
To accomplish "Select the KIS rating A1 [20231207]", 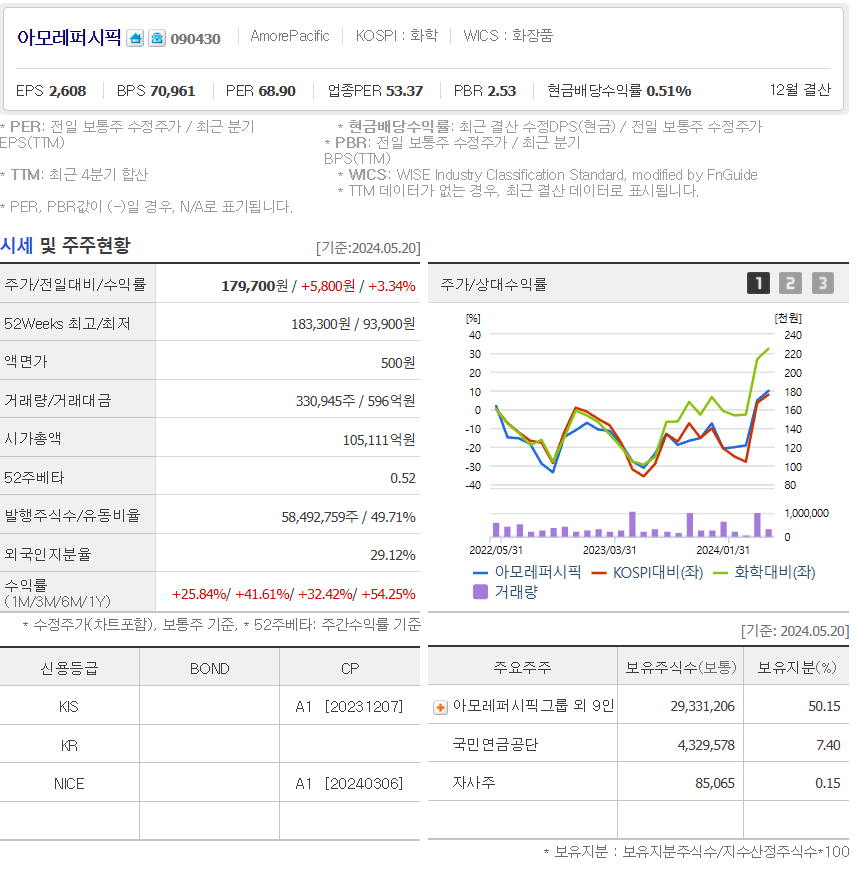I will pyautogui.click(x=349, y=707).
